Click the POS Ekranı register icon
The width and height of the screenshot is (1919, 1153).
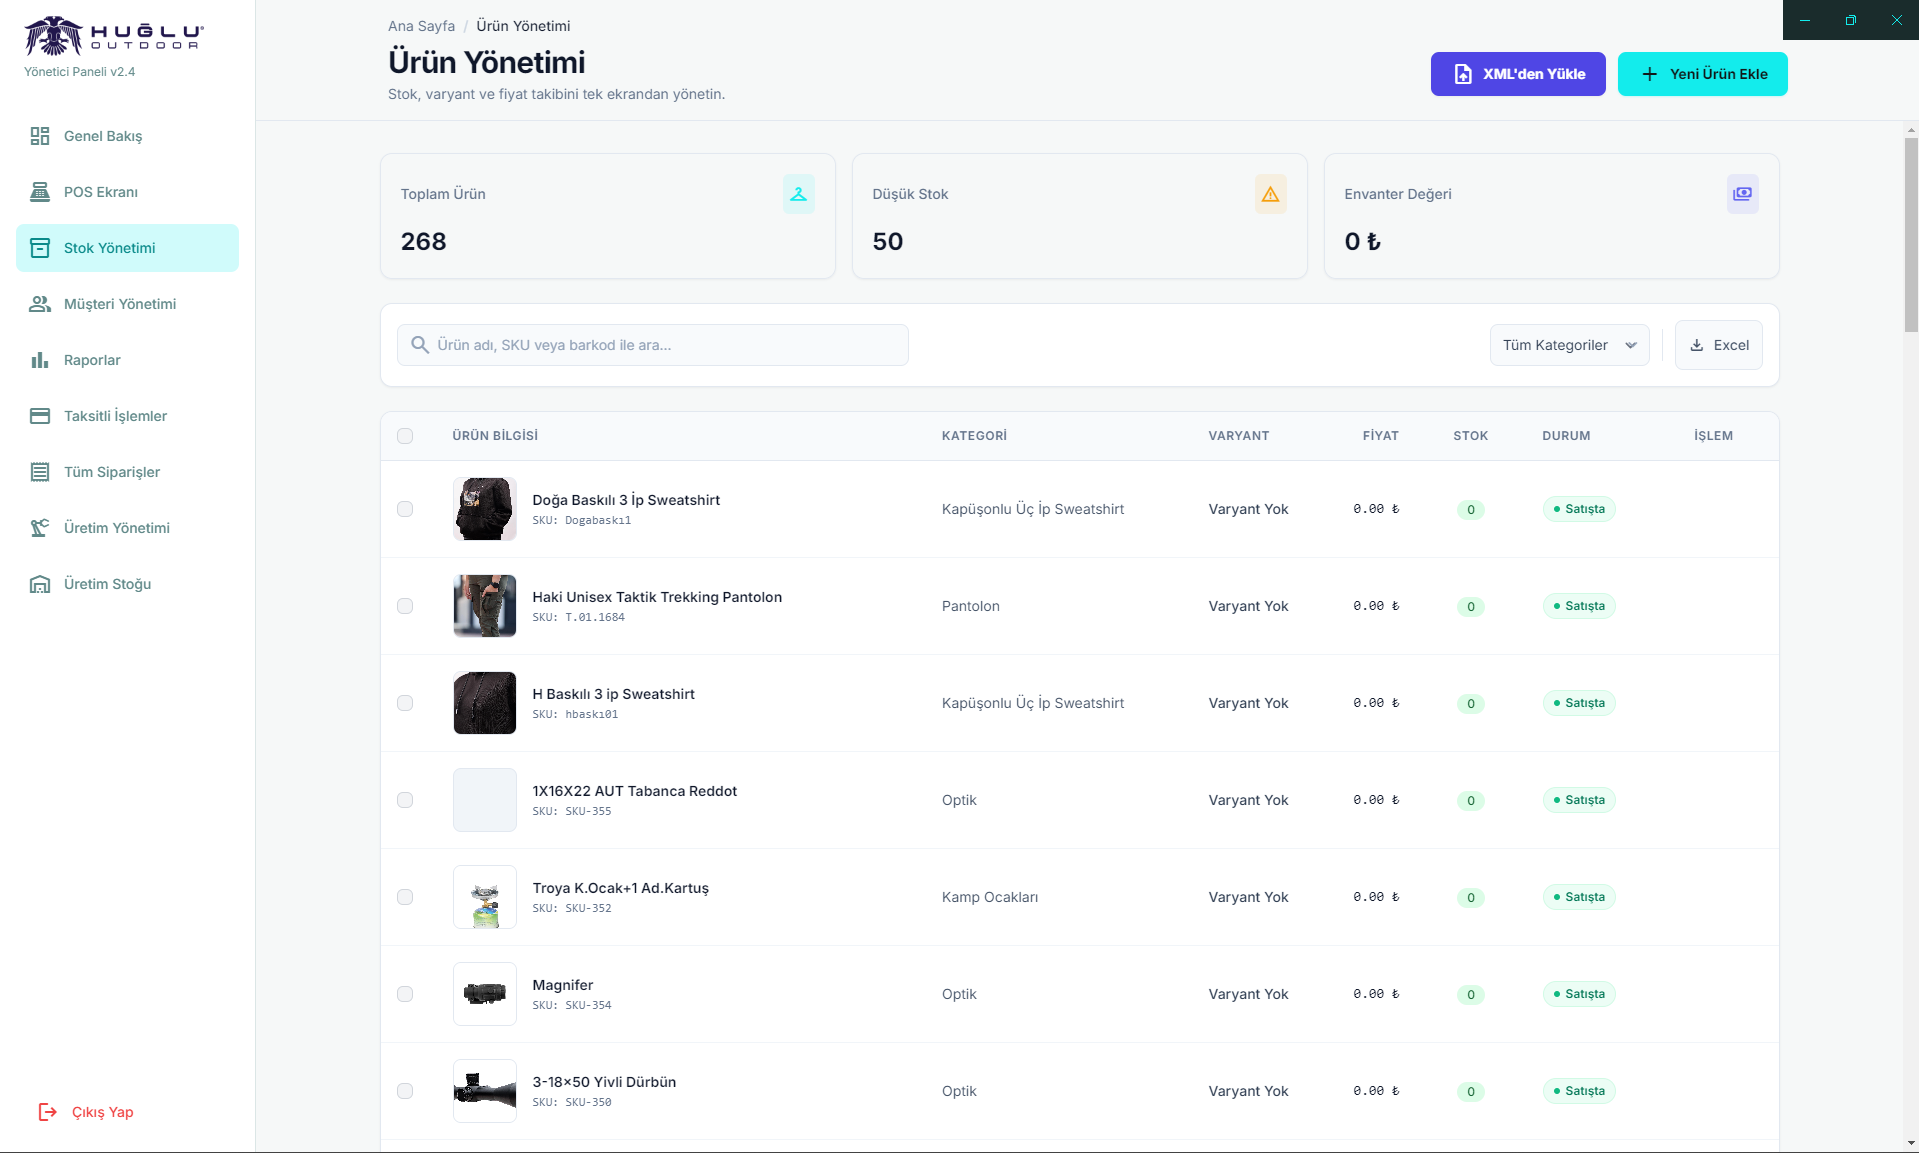(x=40, y=192)
